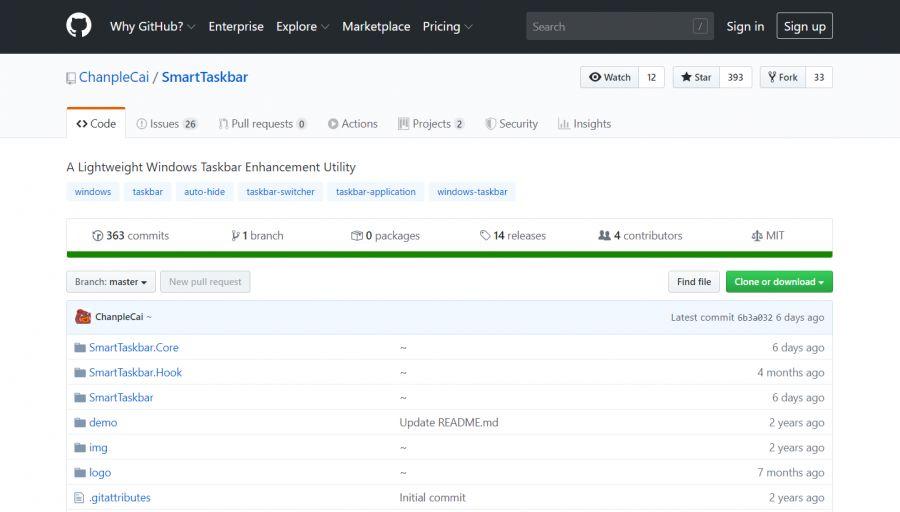The image size is (900, 512).
Task: Open the taskbar-switcher topic tag
Action: (280, 192)
